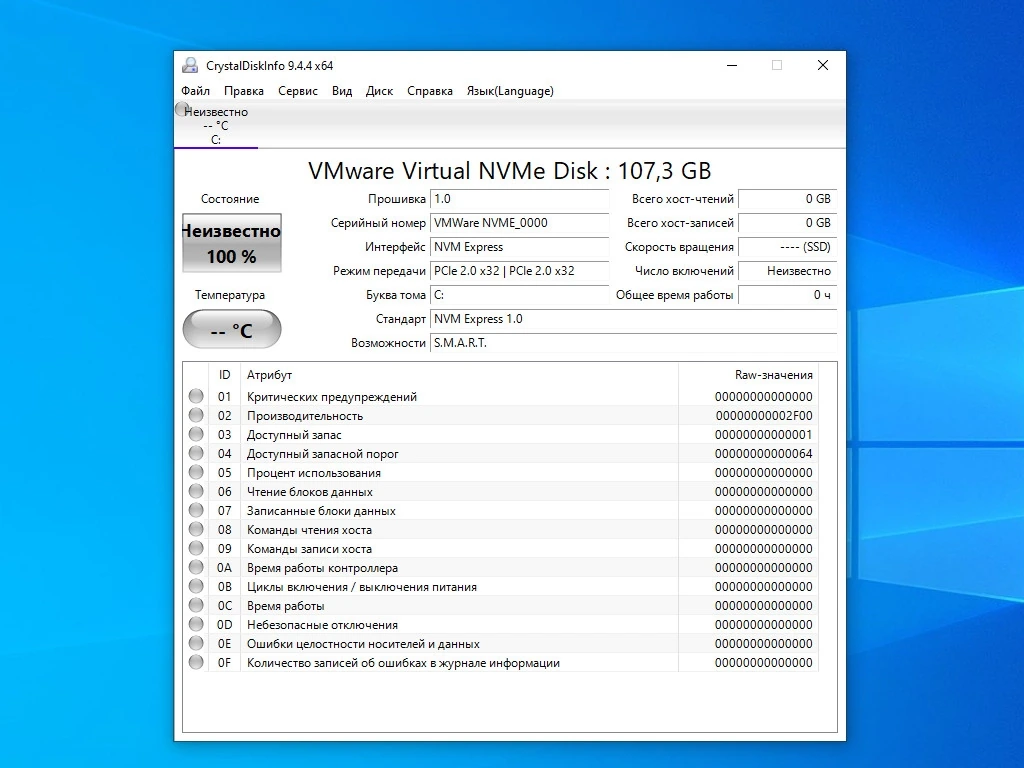Open the Вид menu
The width and height of the screenshot is (1024, 768).
coord(342,91)
